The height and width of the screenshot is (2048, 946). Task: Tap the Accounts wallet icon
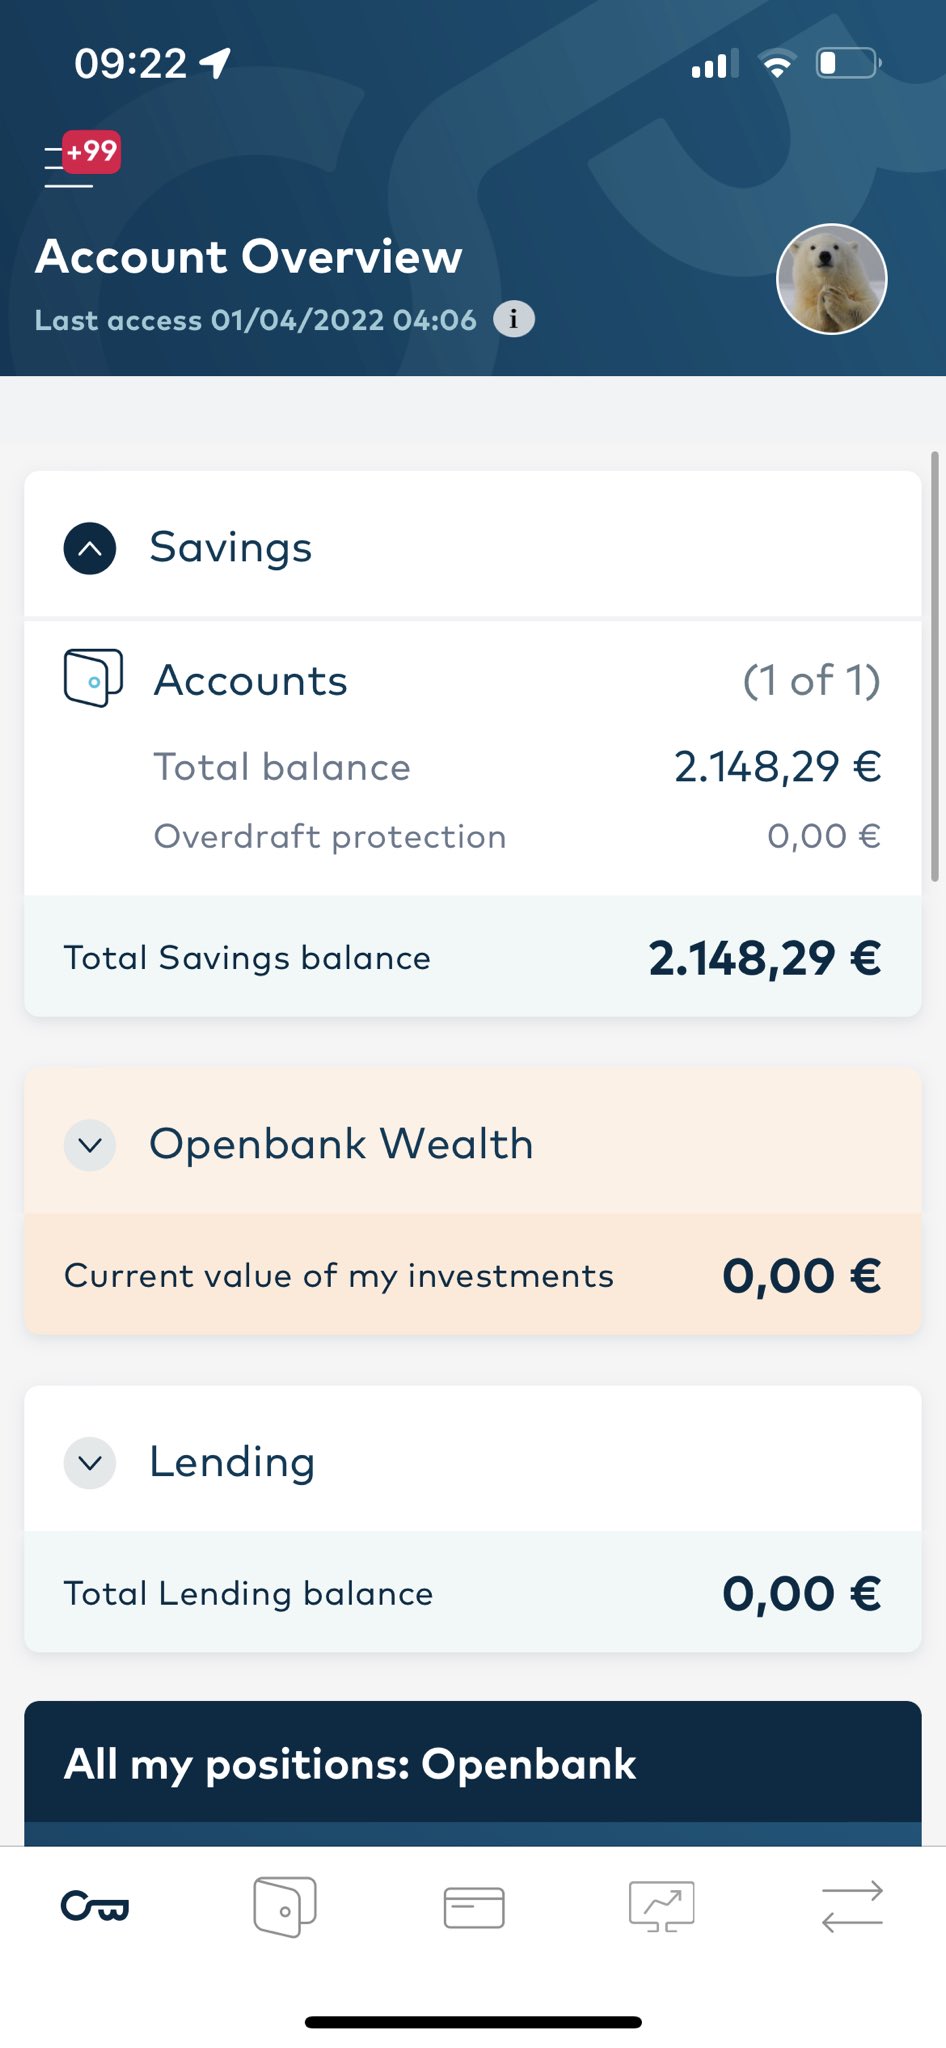tap(93, 678)
